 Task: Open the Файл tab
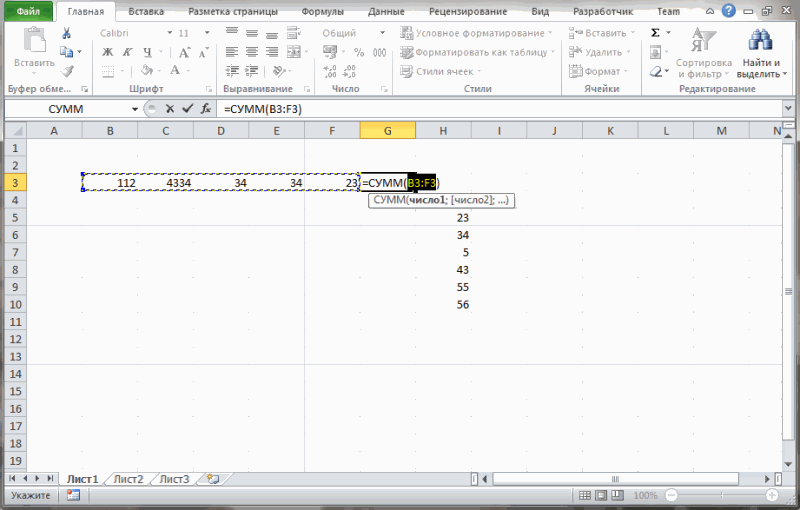(x=29, y=11)
